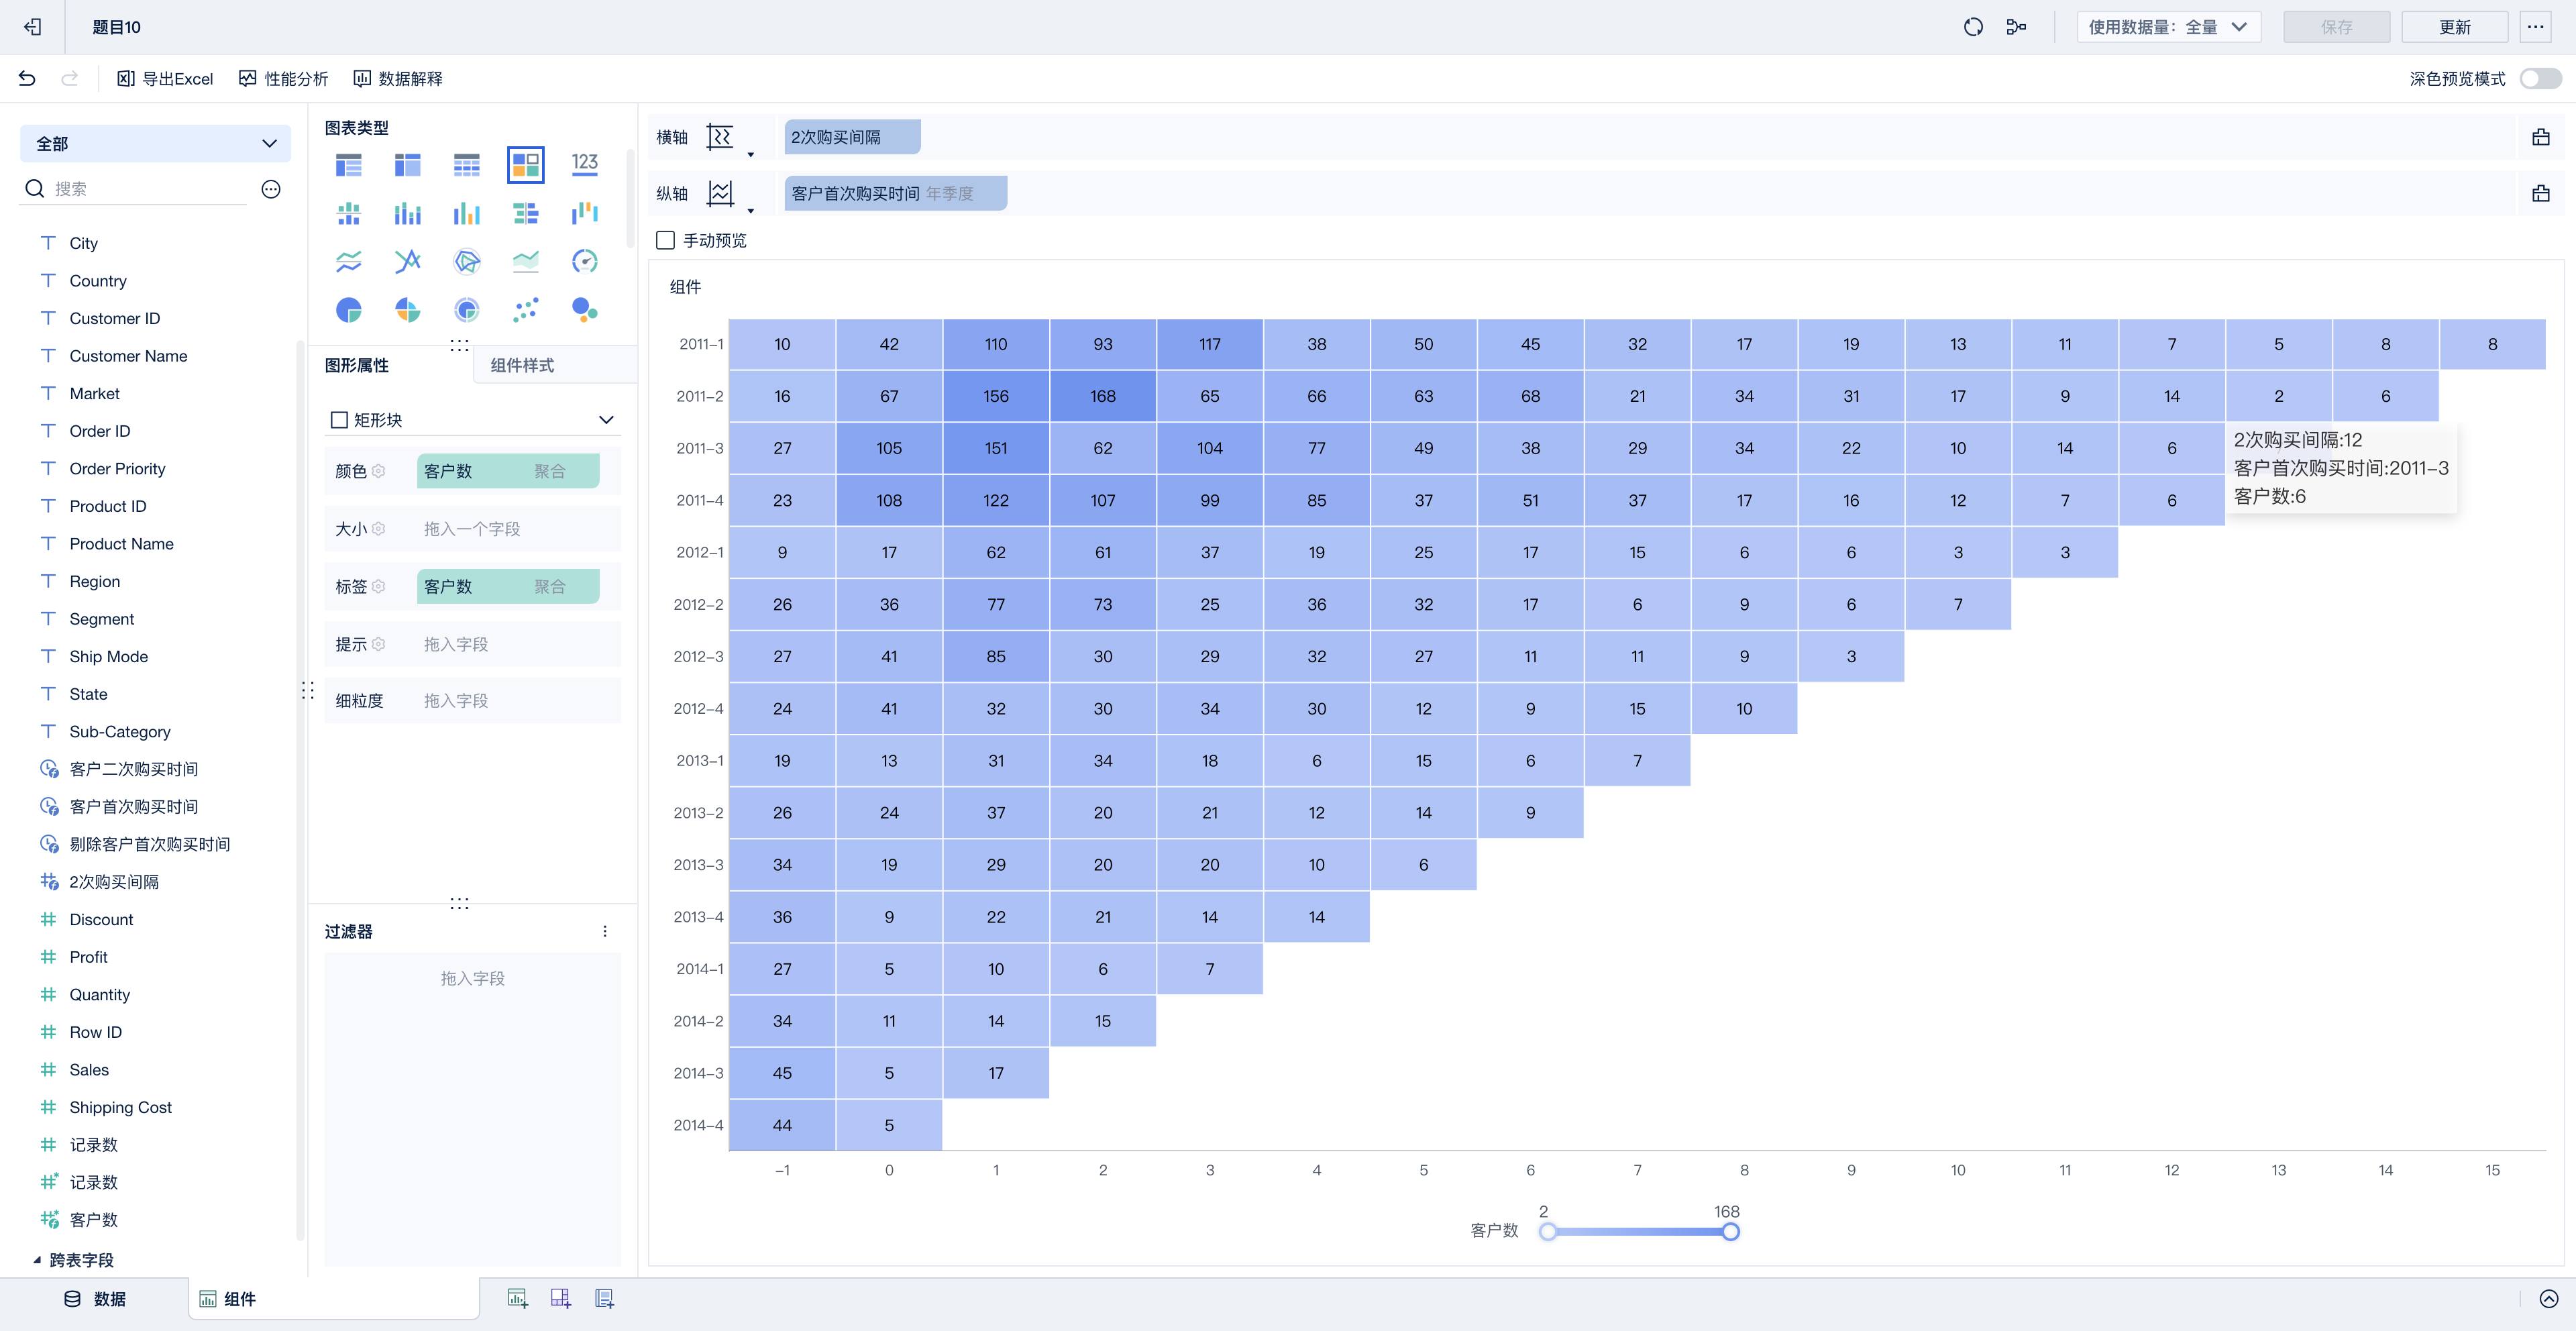Image resolution: width=2576 pixels, height=1331 pixels.
Task: Choose the waterfall chart type icon
Action: pyautogui.click(x=584, y=213)
